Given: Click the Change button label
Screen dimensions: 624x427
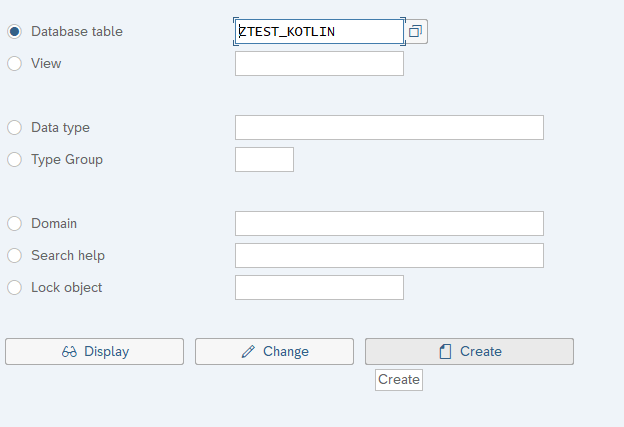Looking at the screenshot, I should coord(286,351).
